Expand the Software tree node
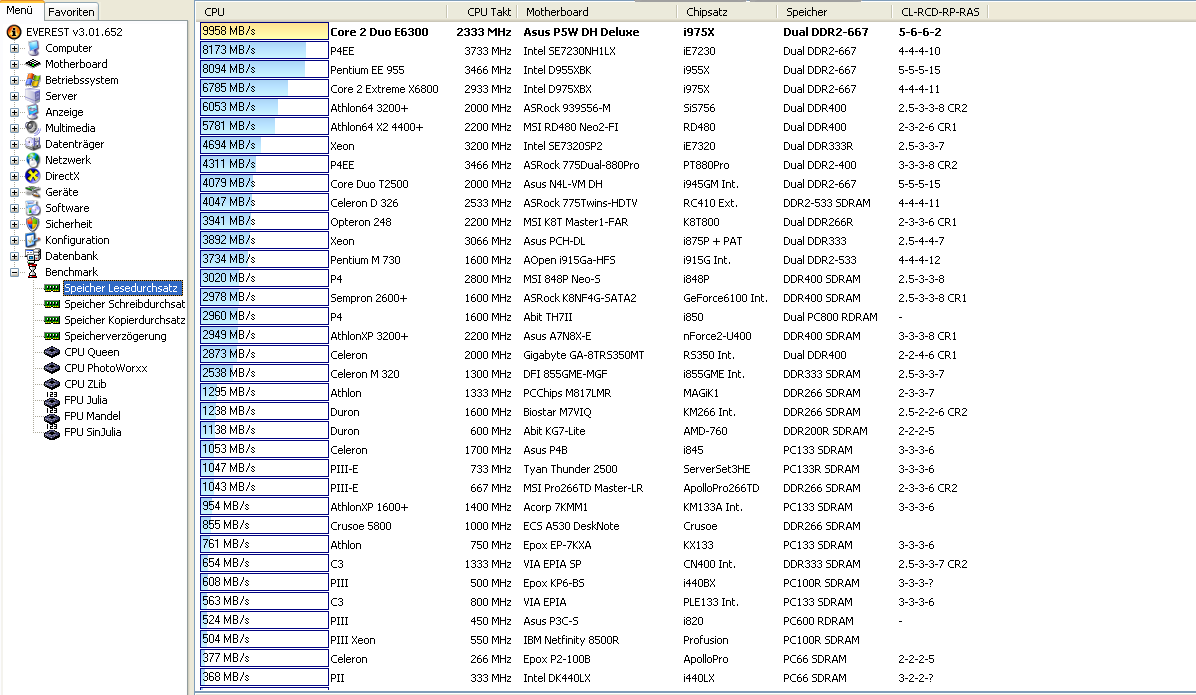This screenshot has height=695, width=1196. [14, 208]
